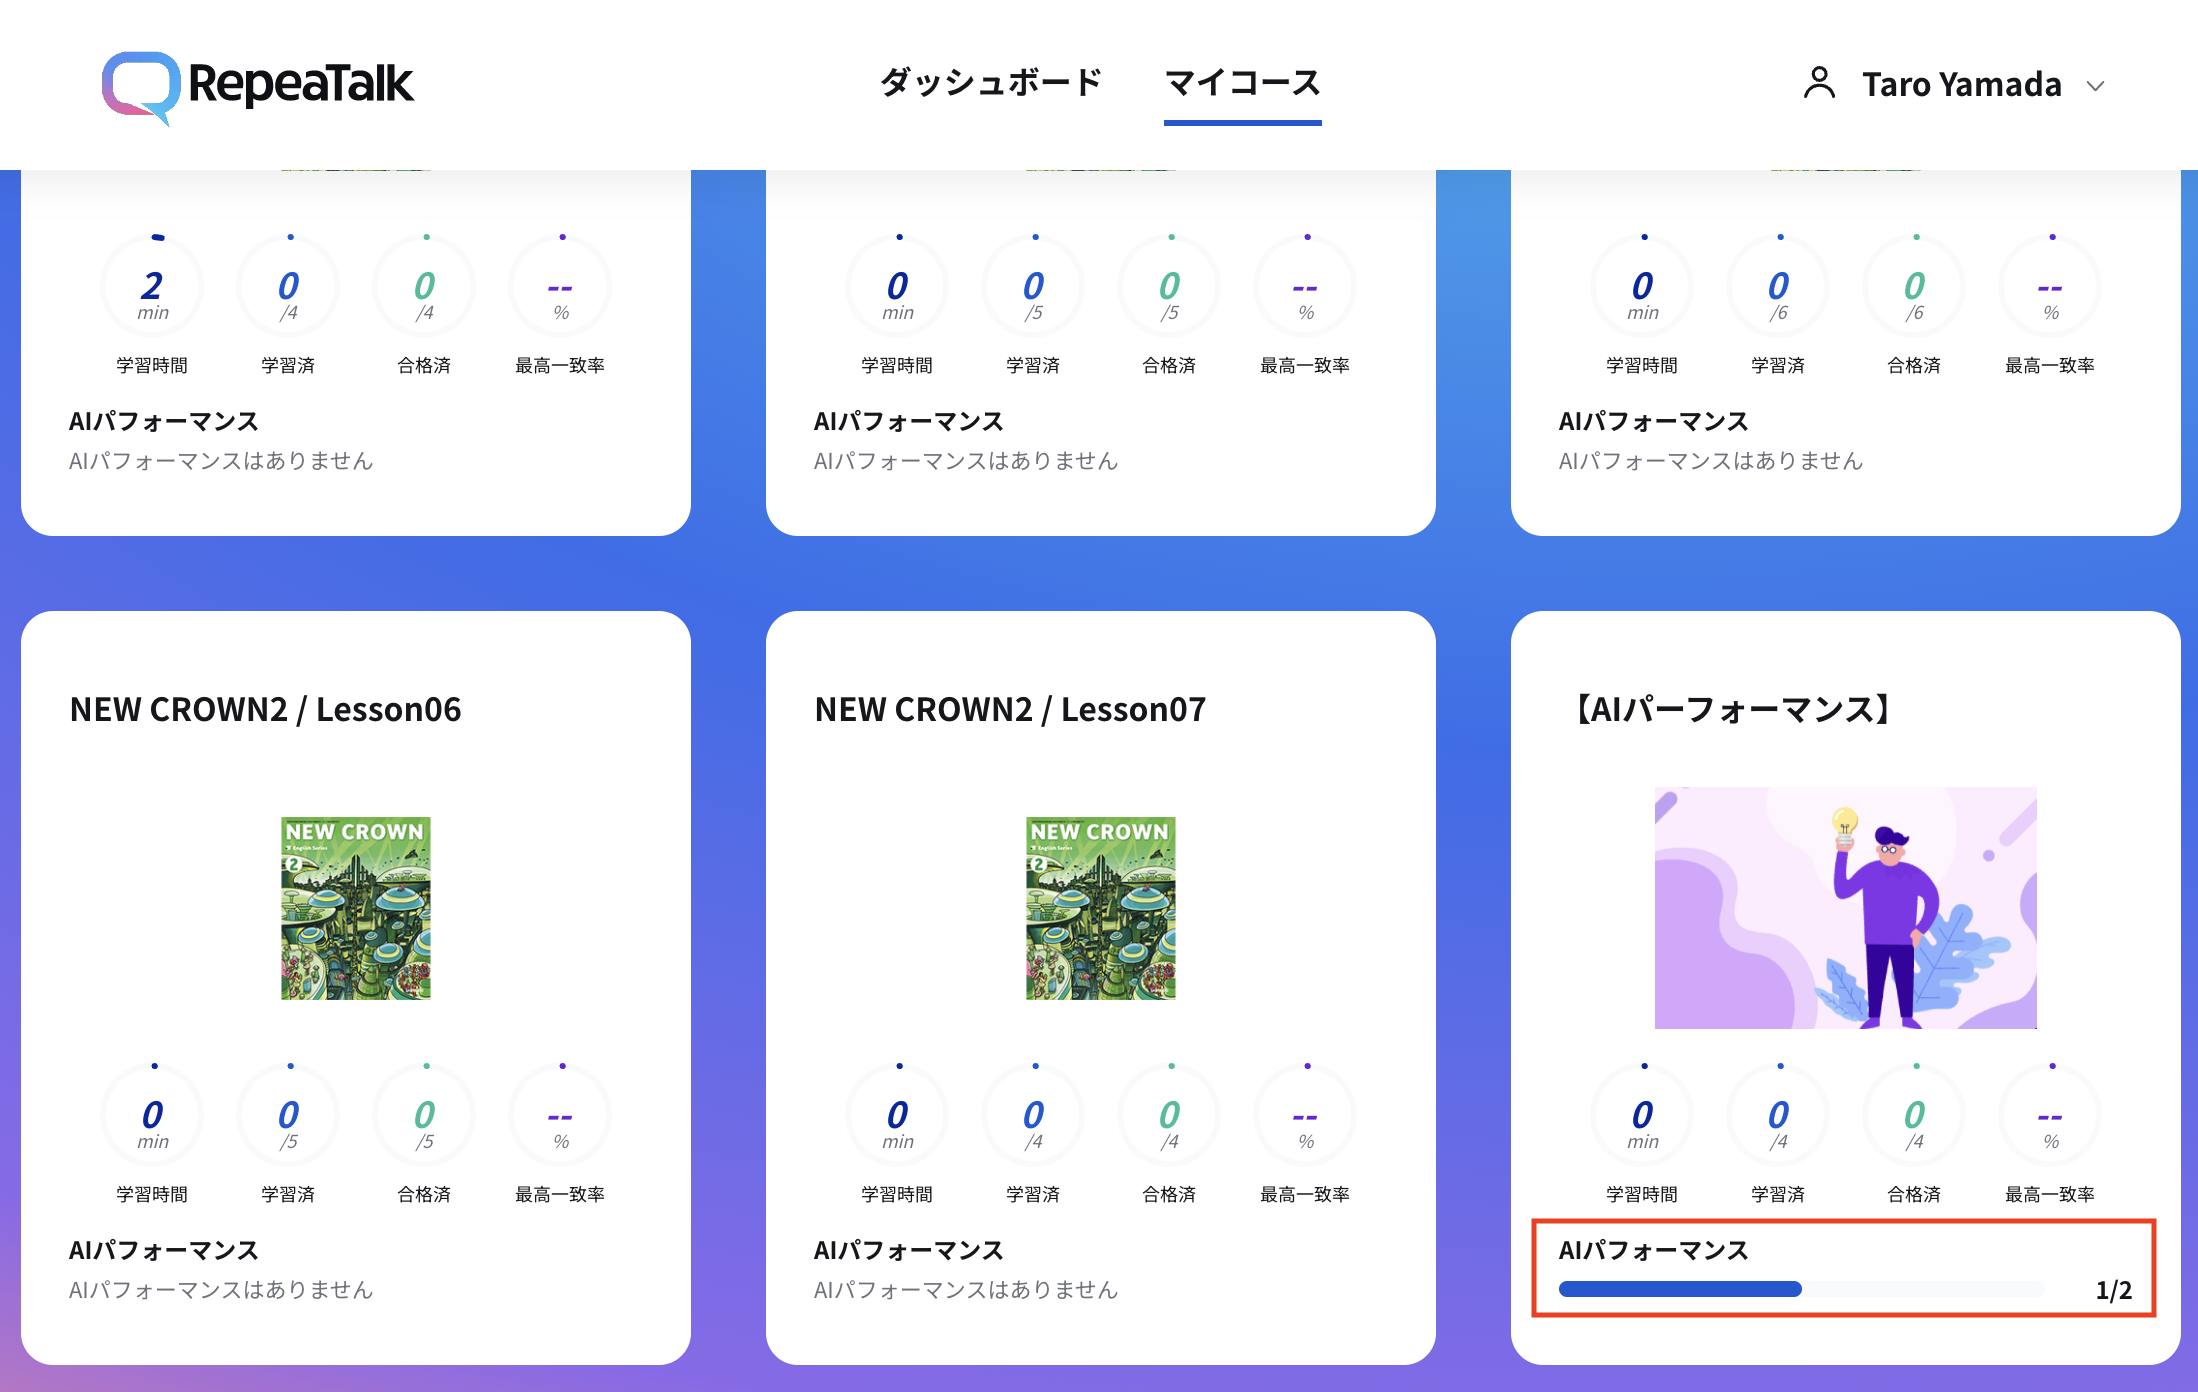Click the 2 min study time circle
The height and width of the screenshot is (1392, 2198).
tap(152, 287)
